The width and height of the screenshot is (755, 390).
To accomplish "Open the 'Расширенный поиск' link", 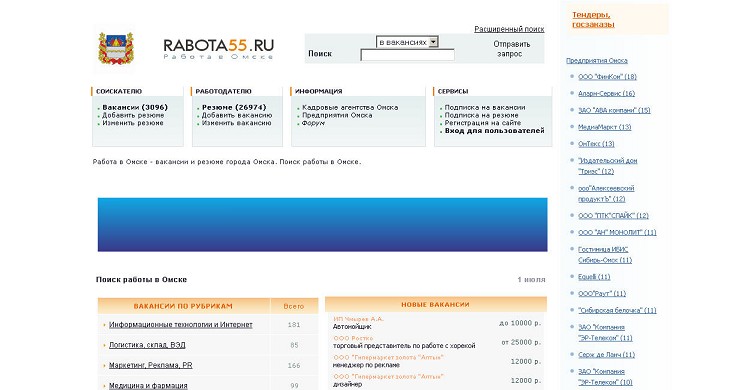I will coord(509,29).
